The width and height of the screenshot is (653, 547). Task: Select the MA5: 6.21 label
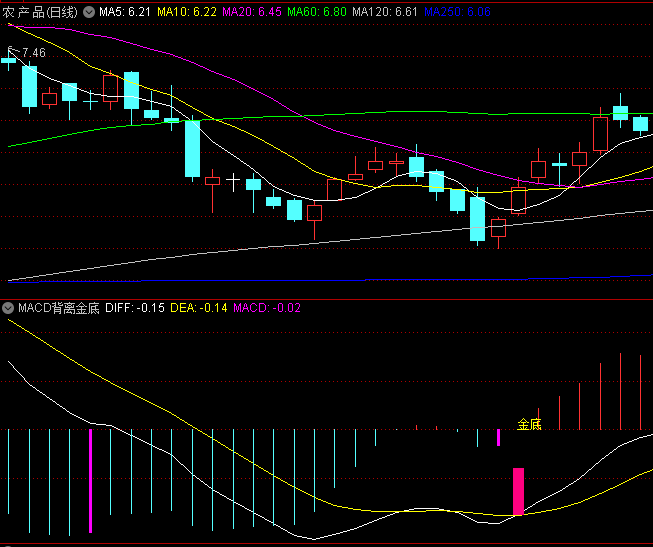(x=125, y=12)
